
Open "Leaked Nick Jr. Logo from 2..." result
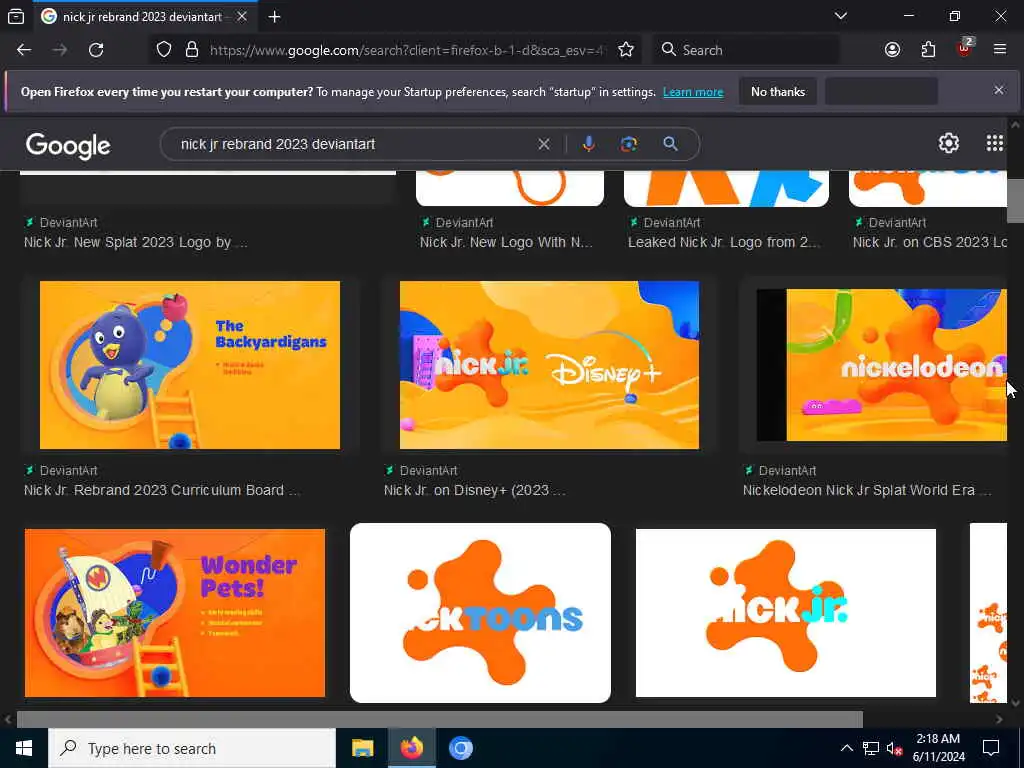tap(724, 242)
